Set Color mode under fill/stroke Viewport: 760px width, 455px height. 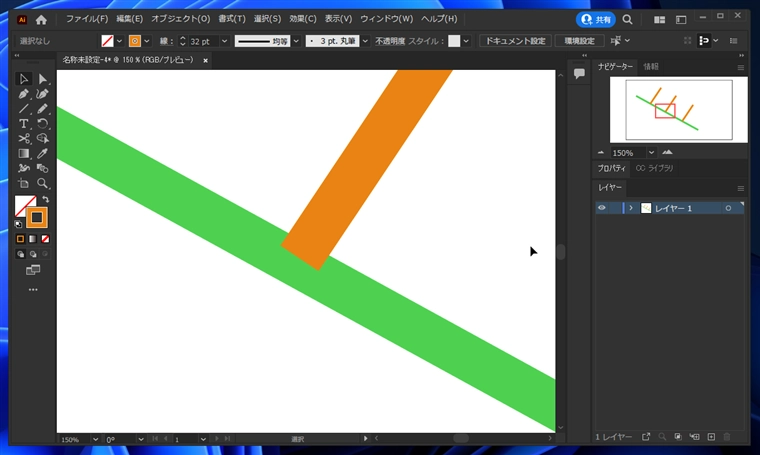[20, 239]
